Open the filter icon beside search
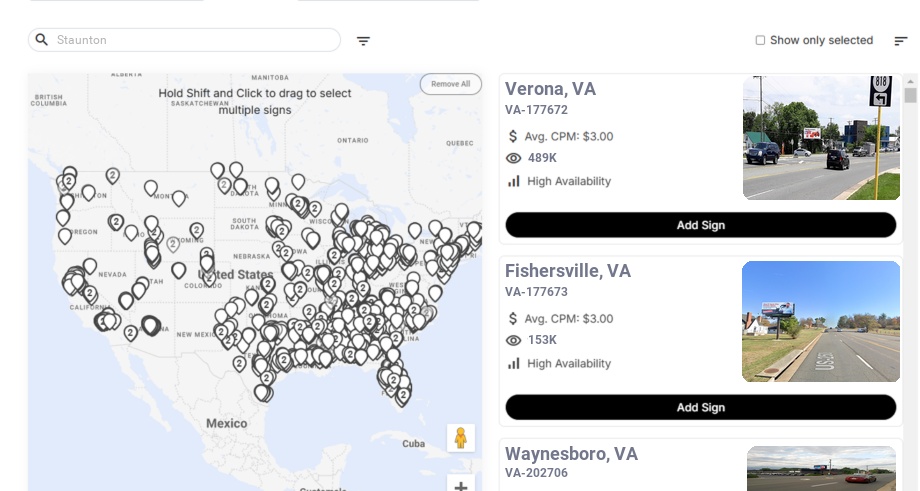 pyautogui.click(x=363, y=41)
